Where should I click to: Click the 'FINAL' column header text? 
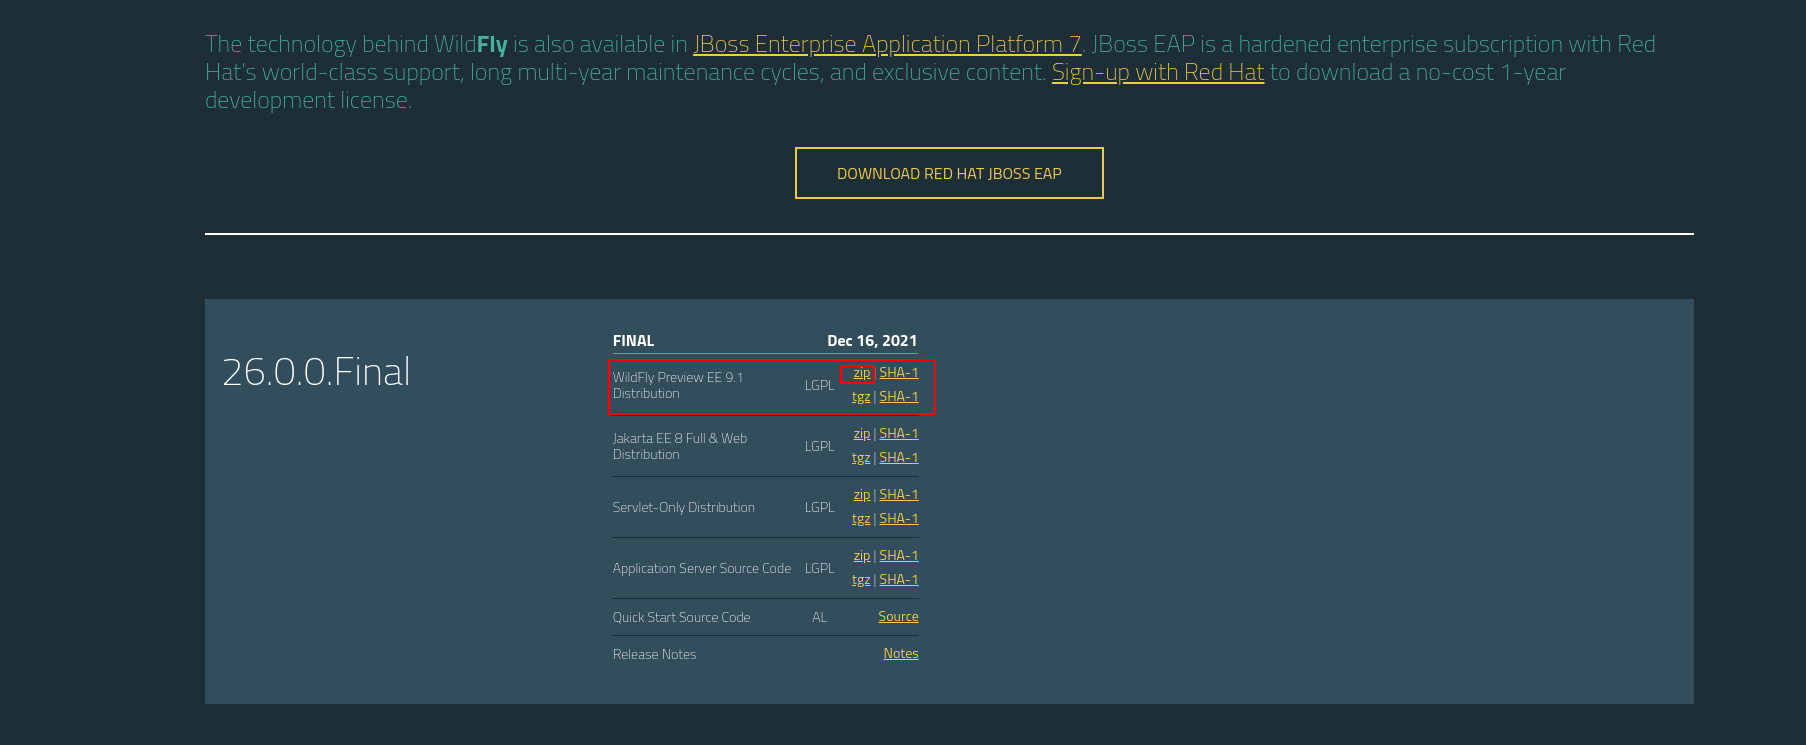point(633,341)
